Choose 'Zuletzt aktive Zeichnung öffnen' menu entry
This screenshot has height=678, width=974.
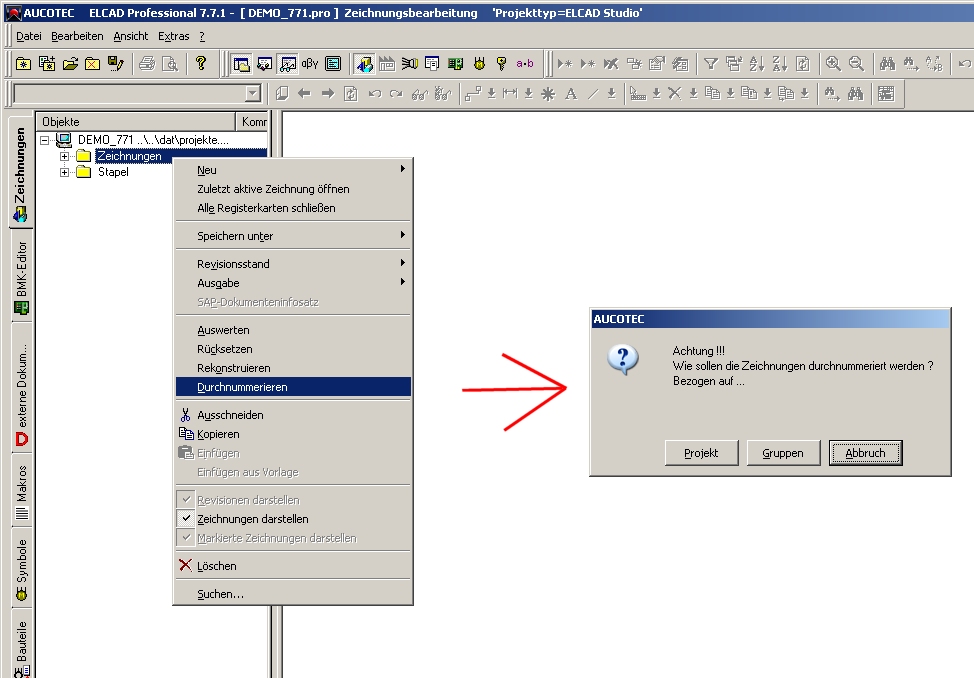tap(293, 189)
